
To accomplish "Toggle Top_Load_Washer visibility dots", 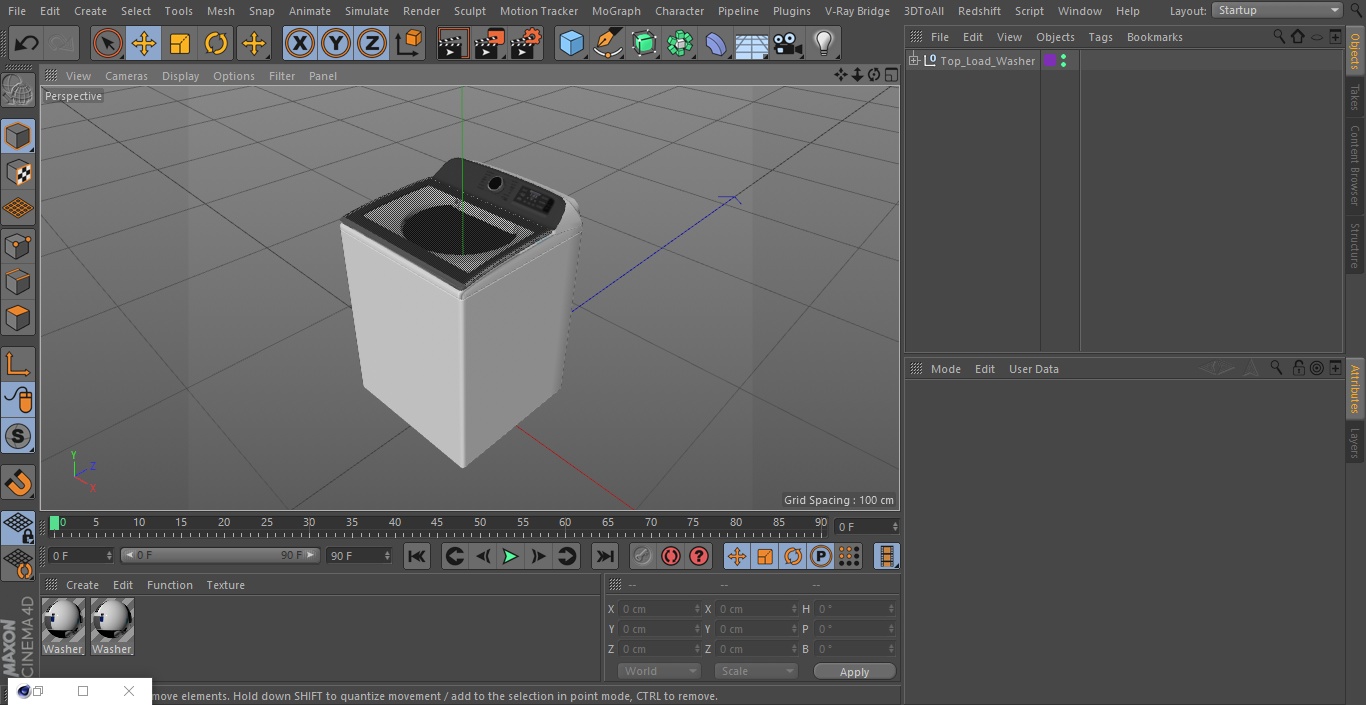I will click(1063, 61).
